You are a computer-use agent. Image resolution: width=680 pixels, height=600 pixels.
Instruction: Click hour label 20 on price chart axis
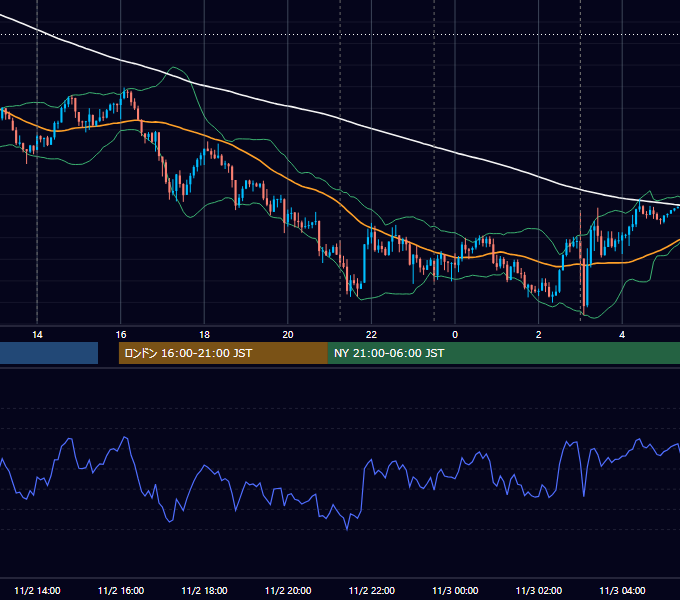tap(288, 335)
